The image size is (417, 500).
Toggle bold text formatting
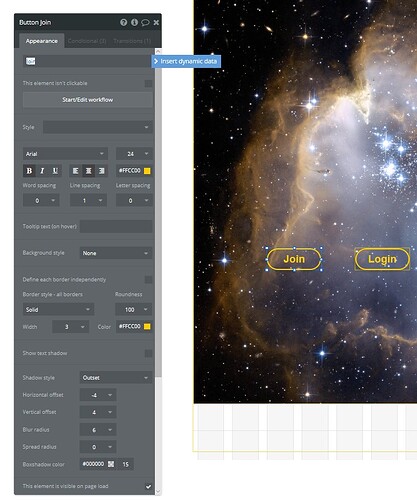pos(29,171)
